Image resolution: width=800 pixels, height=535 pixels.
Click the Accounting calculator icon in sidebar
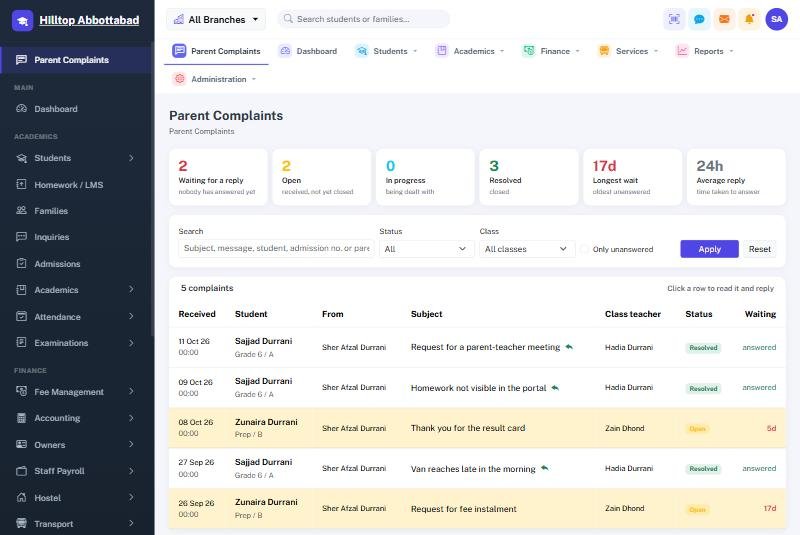tap(21, 418)
